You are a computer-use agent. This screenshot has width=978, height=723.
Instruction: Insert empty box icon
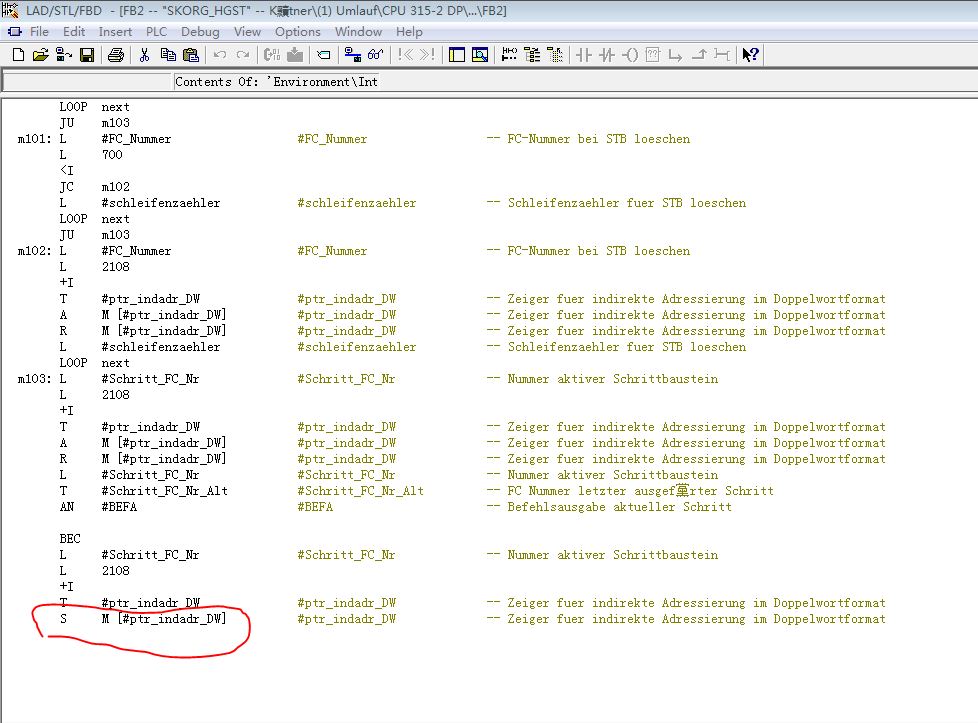click(x=652, y=55)
